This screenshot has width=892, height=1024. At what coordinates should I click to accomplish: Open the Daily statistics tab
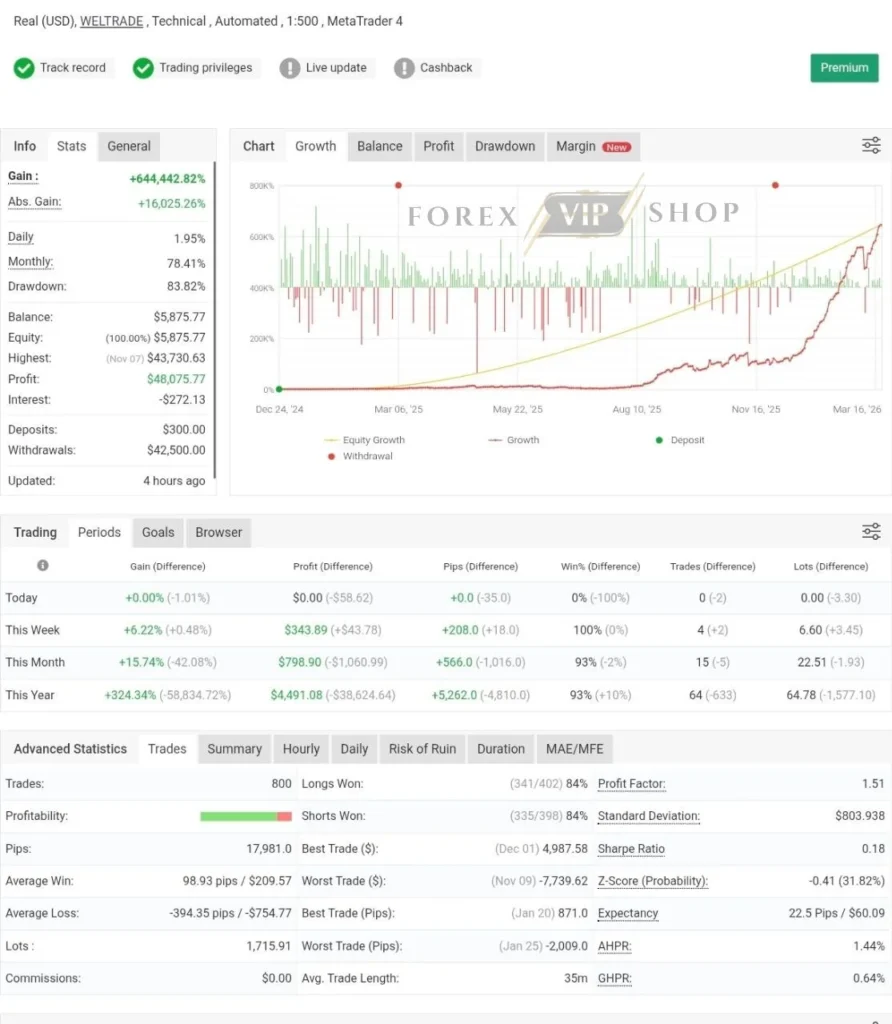pyautogui.click(x=354, y=749)
